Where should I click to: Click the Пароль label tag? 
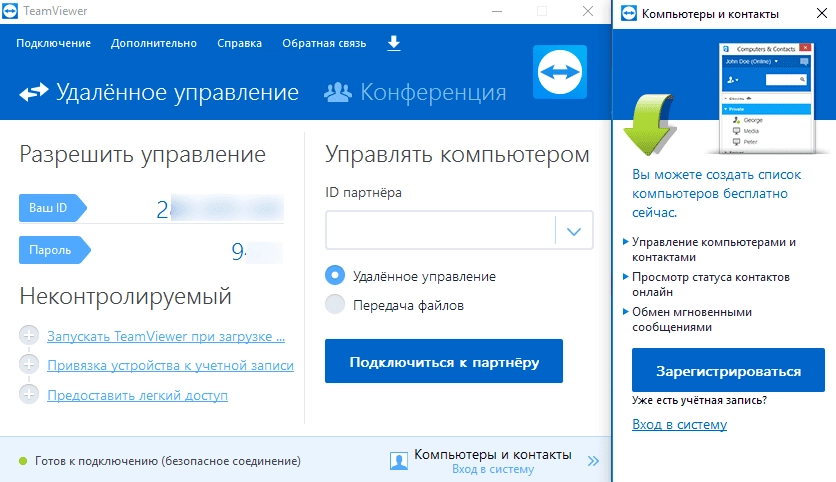[x=54, y=250]
